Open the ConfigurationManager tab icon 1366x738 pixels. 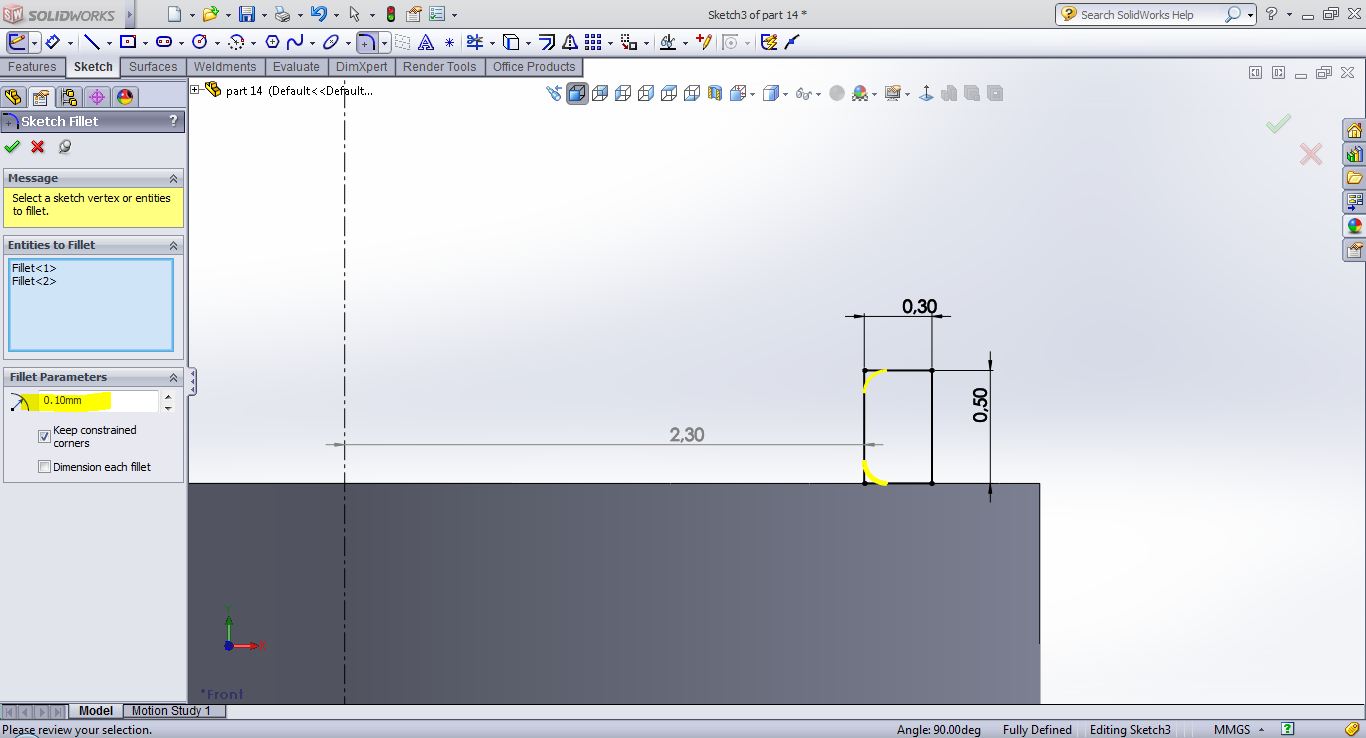click(x=68, y=97)
